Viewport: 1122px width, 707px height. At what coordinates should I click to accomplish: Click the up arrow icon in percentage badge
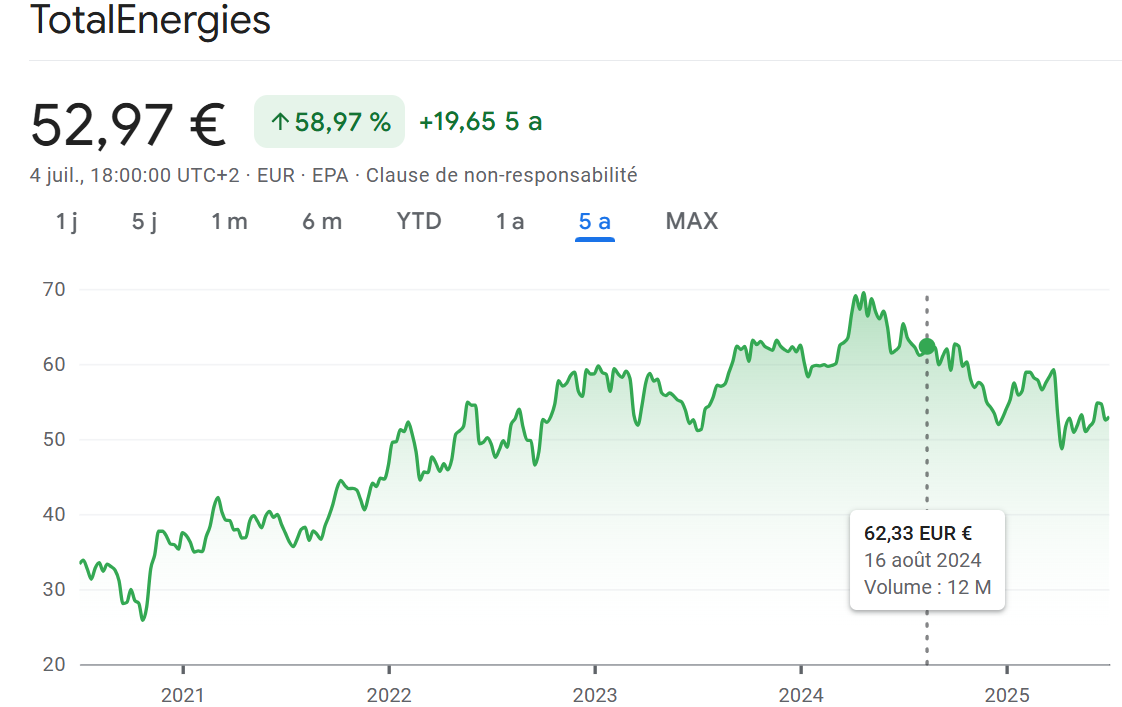(x=280, y=122)
